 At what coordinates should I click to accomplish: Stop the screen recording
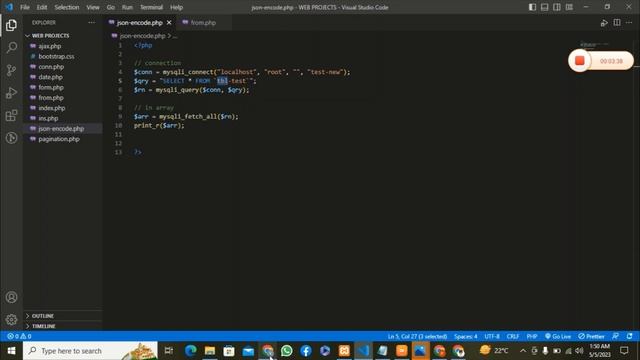tap(580, 61)
